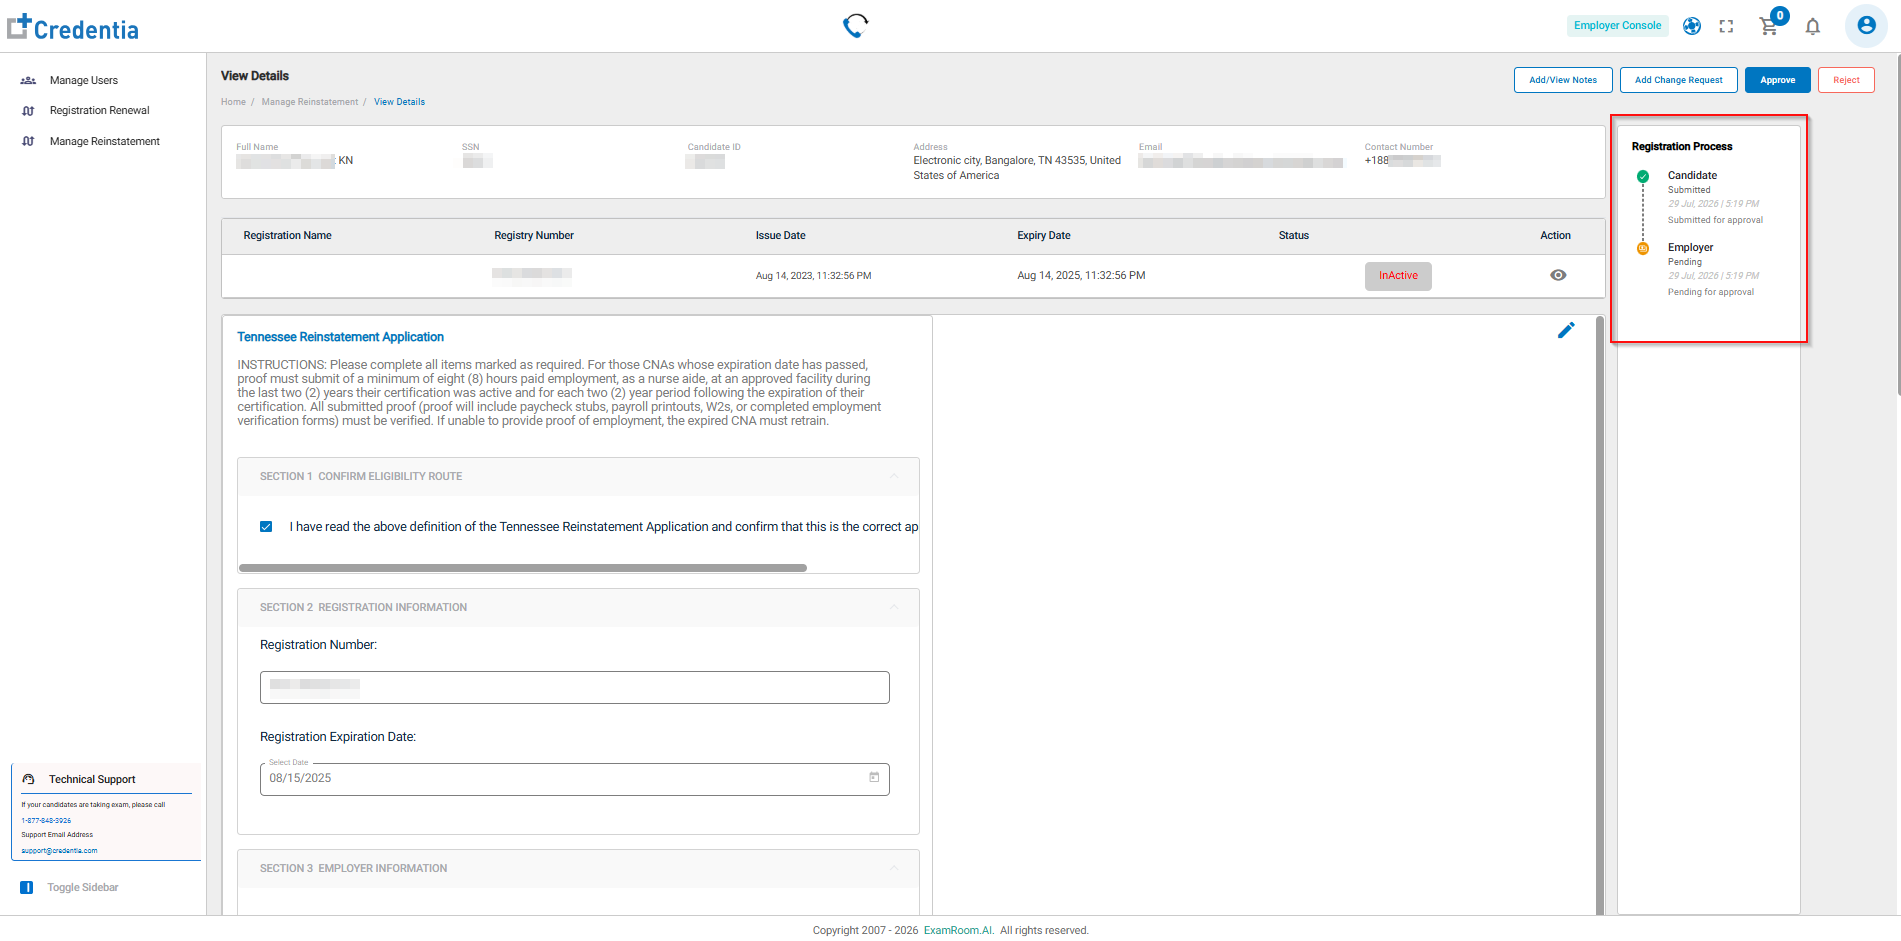Screen dimensions: 1901x941
Task: Click Candidate submitted green check step
Action: (x=1643, y=176)
